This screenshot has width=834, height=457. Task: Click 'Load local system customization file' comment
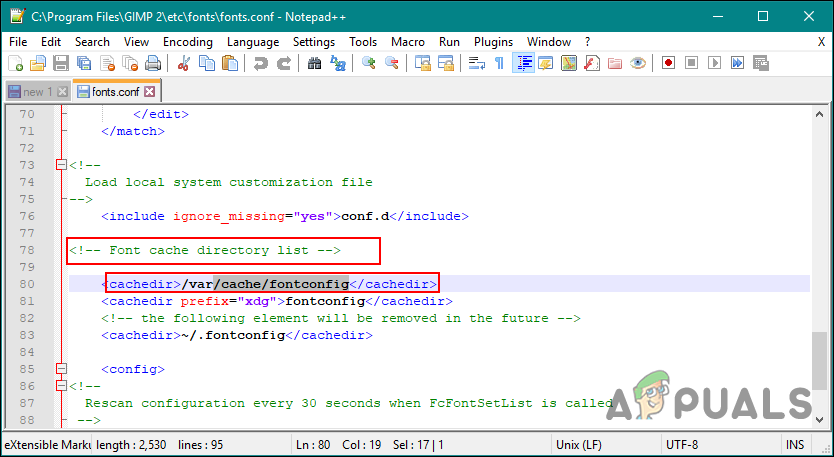229,182
